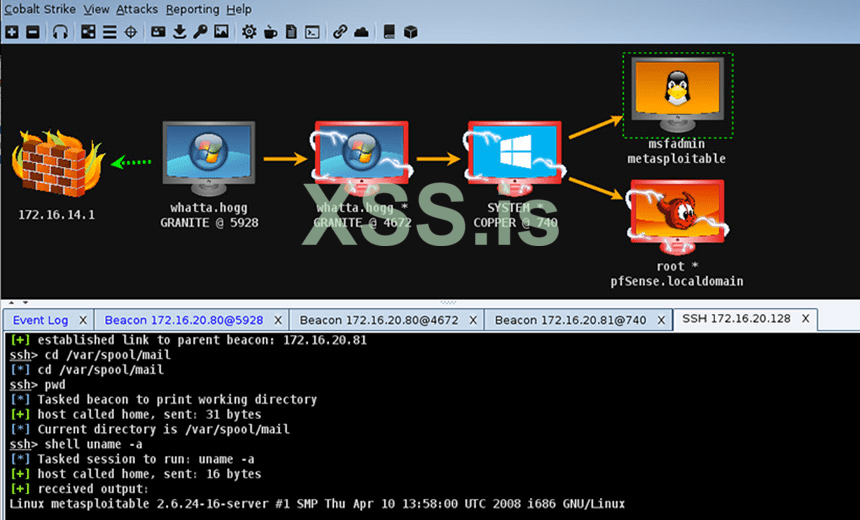The width and height of the screenshot is (860, 520).
Task: Click the chain link host file icon
Action: tap(340, 32)
